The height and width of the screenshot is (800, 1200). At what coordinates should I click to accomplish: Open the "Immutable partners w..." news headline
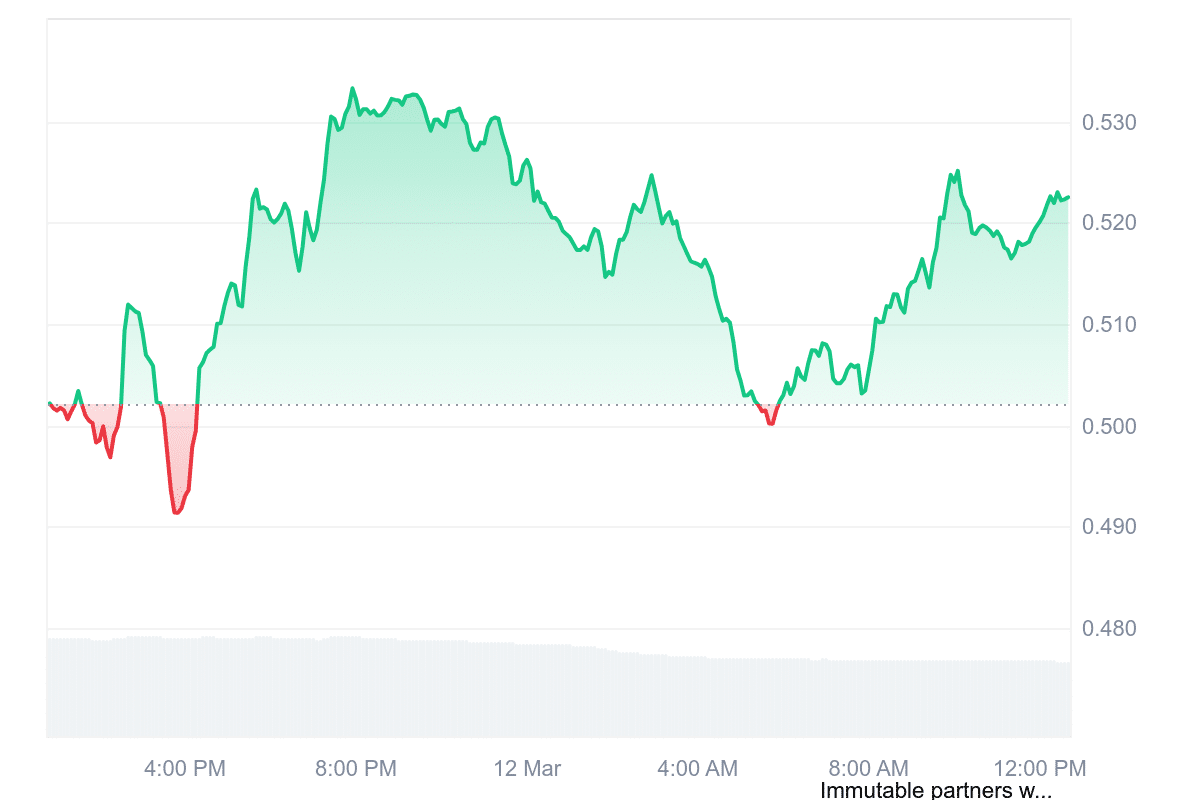(935, 791)
